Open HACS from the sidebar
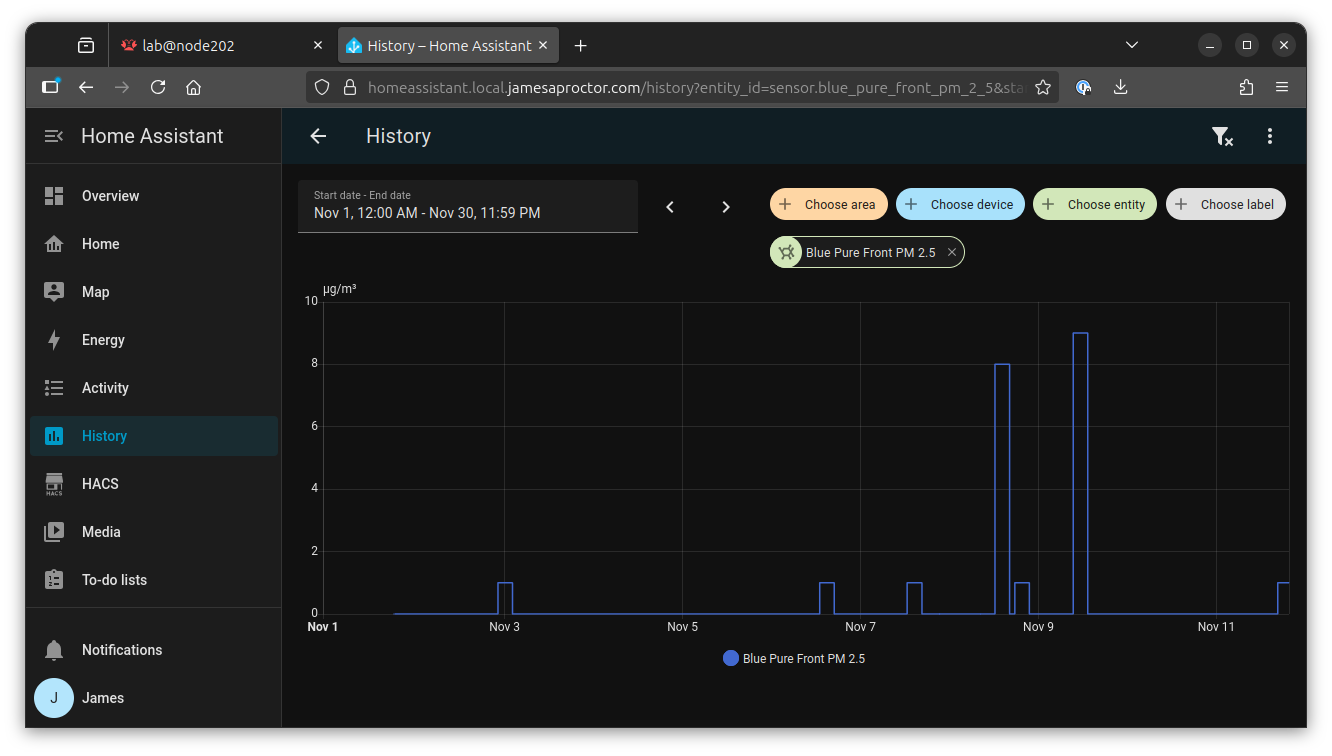This screenshot has width=1332, height=756. click(100, 484)
